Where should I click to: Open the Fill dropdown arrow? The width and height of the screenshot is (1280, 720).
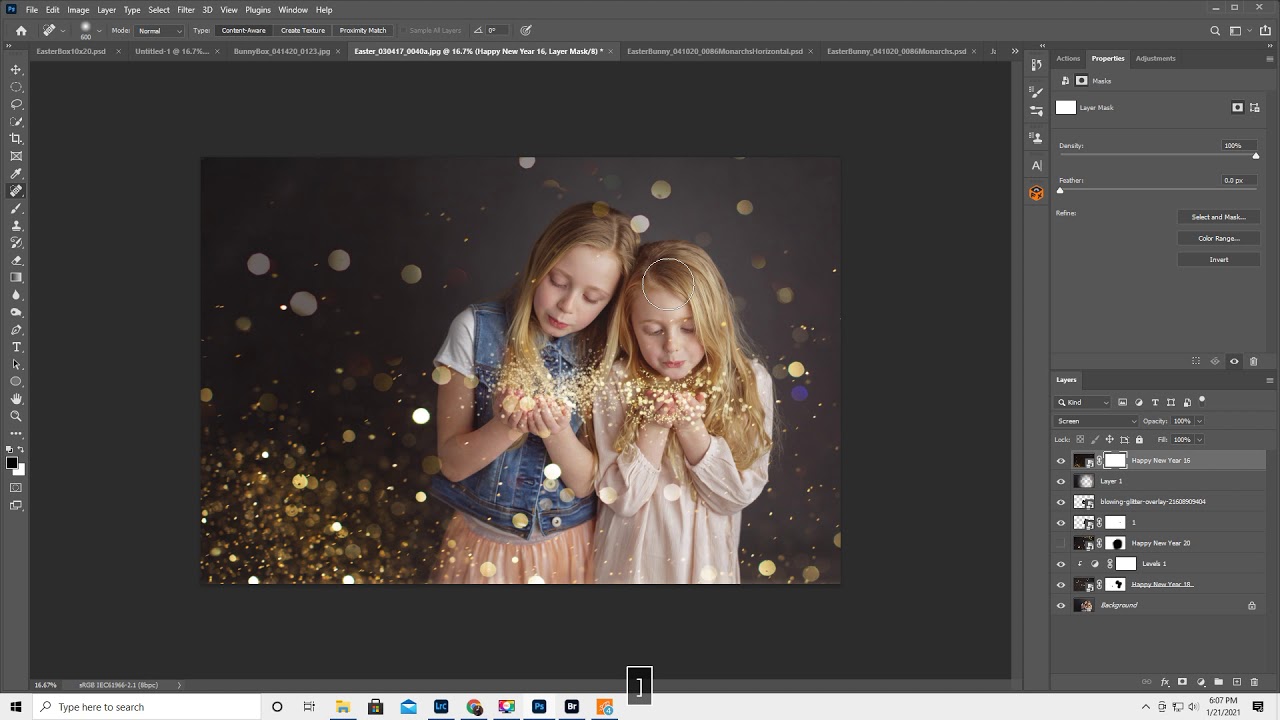tap(1199, 439)
